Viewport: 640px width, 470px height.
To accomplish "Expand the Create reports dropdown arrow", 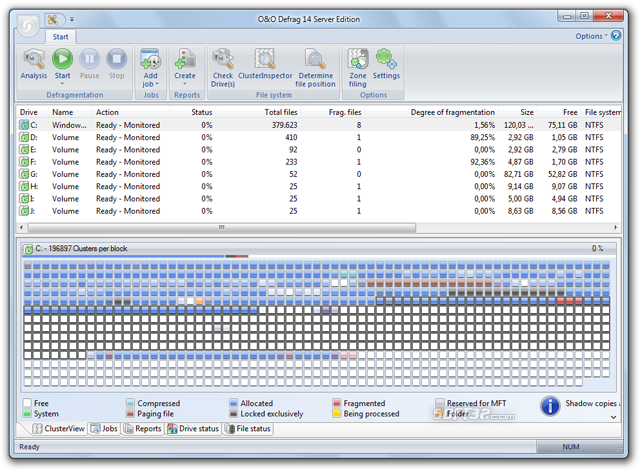I will click(x=185, y=84).
